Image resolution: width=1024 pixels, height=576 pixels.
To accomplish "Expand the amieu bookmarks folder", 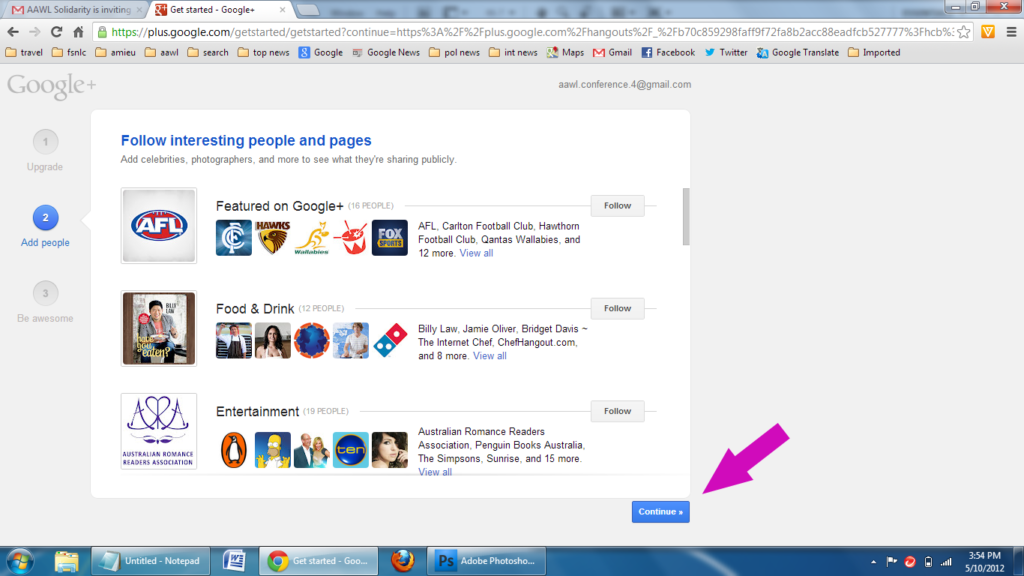I will coord(116,52).
